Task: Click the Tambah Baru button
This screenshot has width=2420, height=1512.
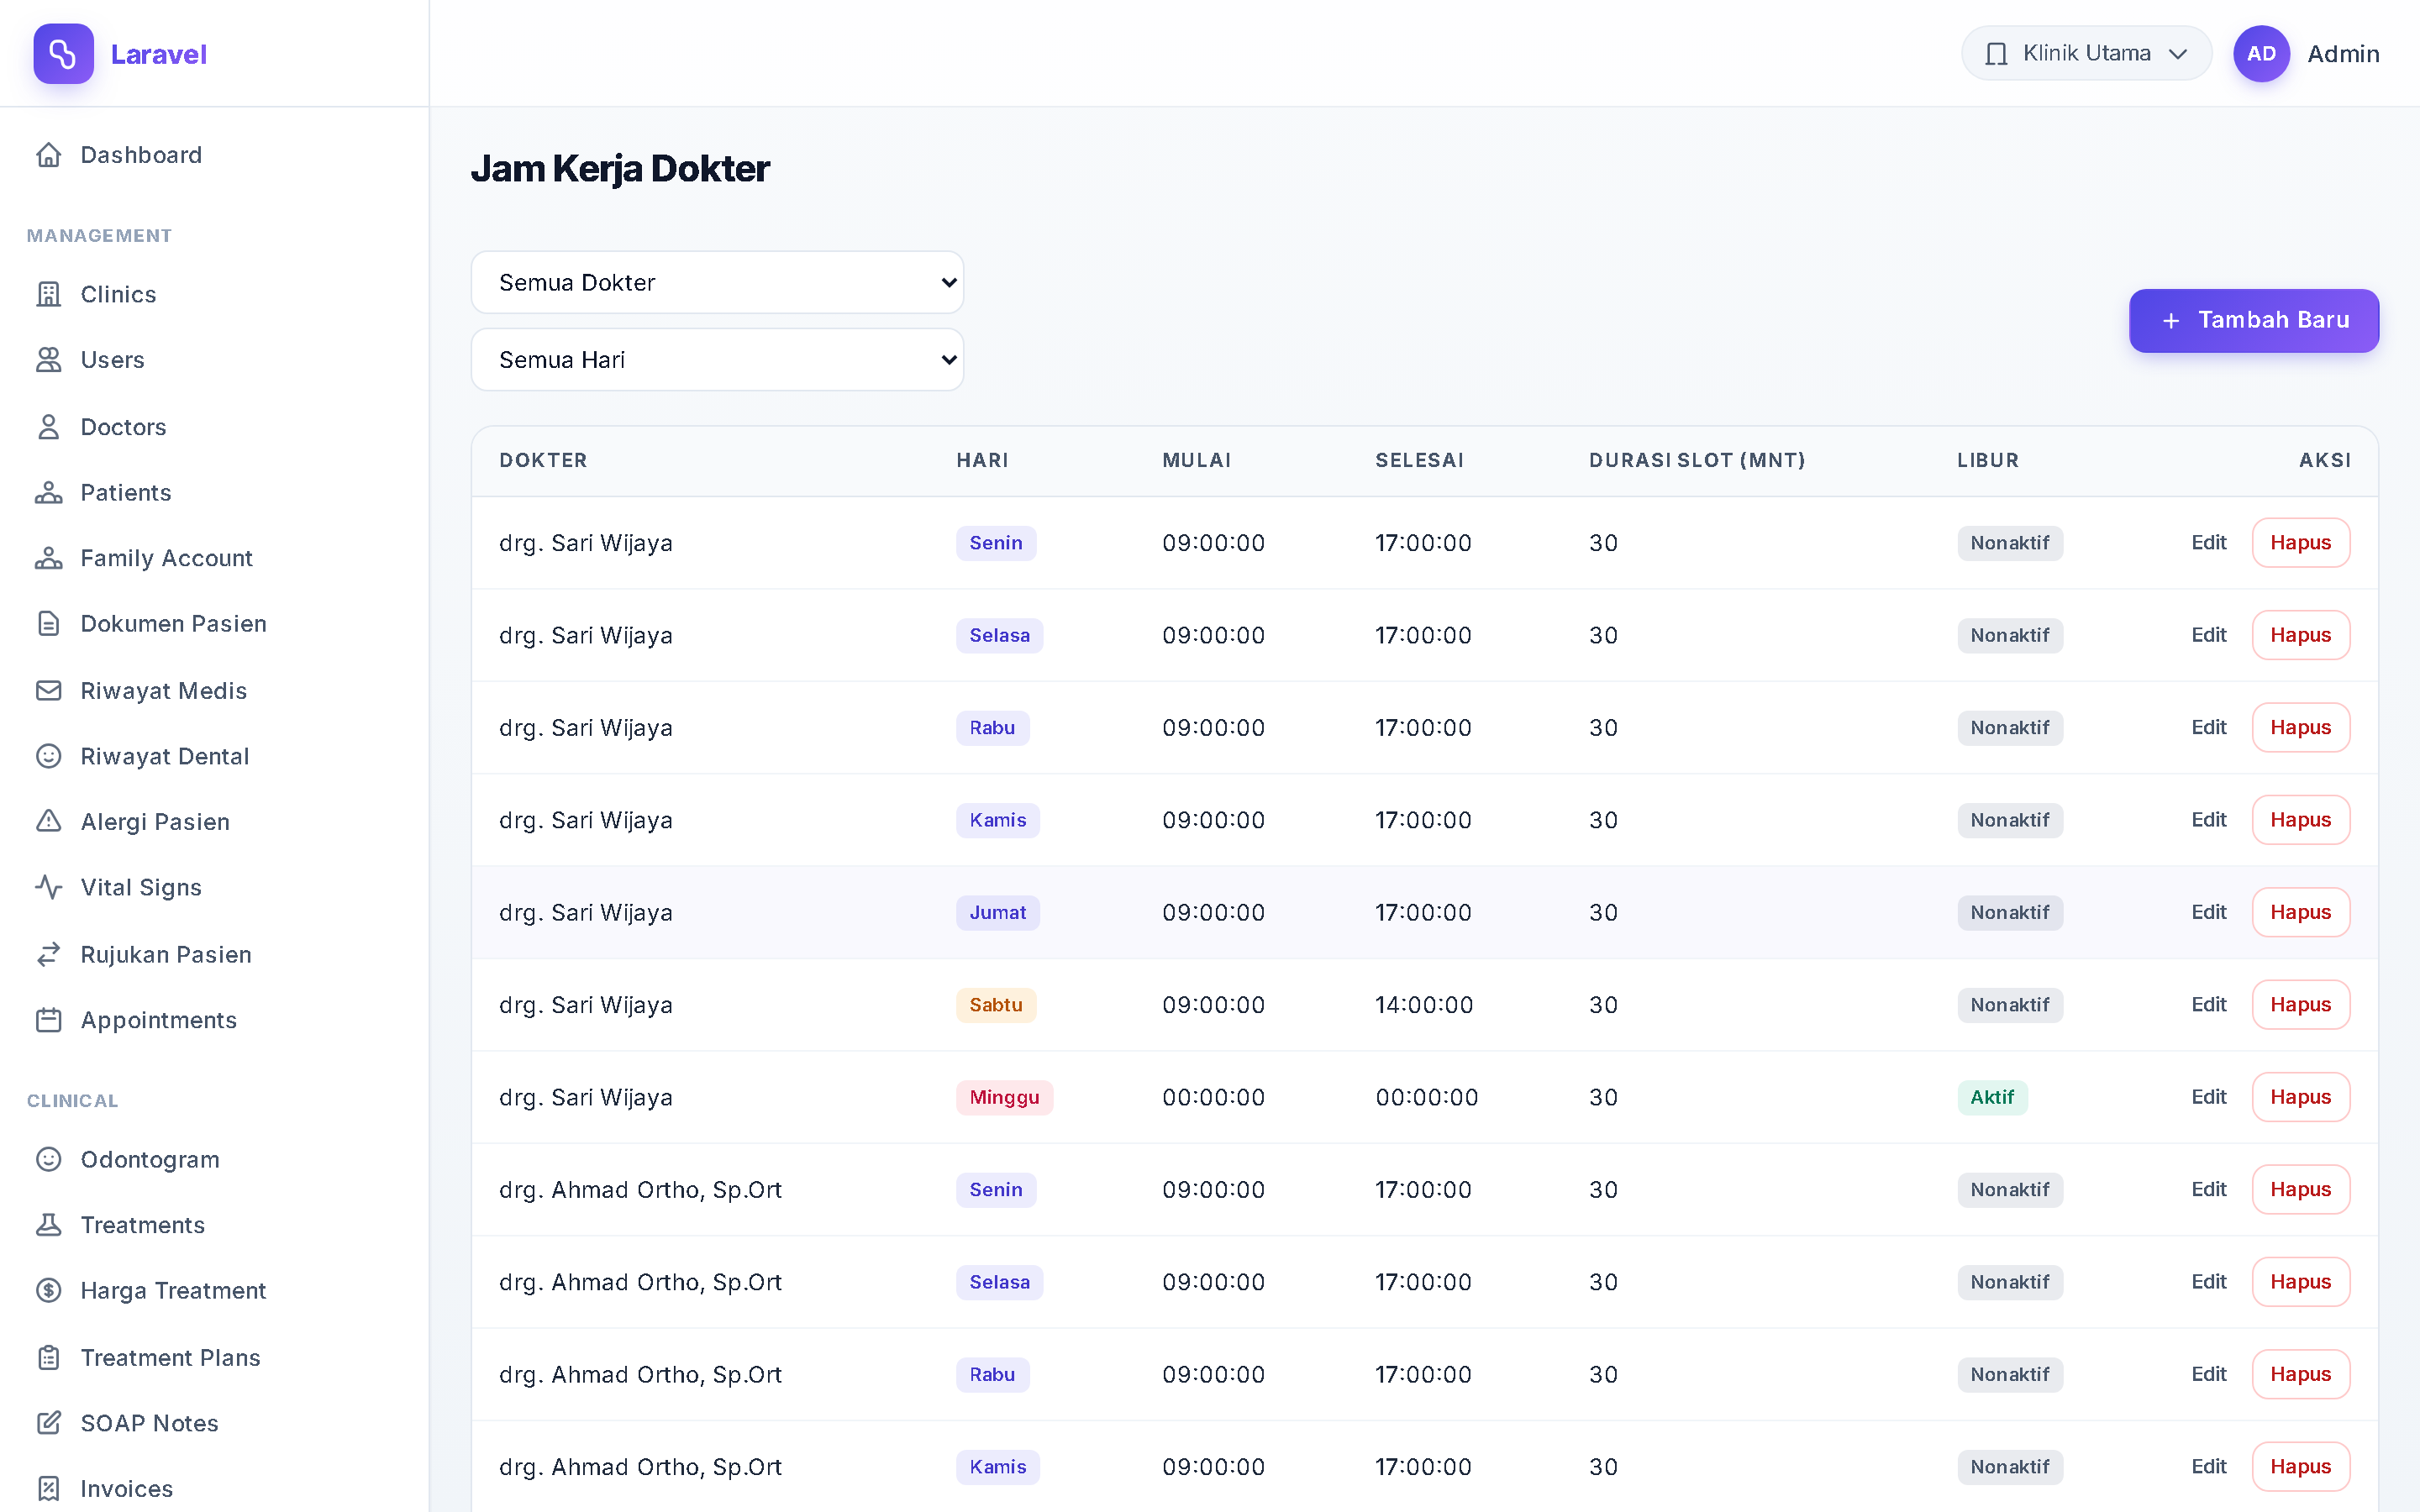Action: [x=2254, y=320]
